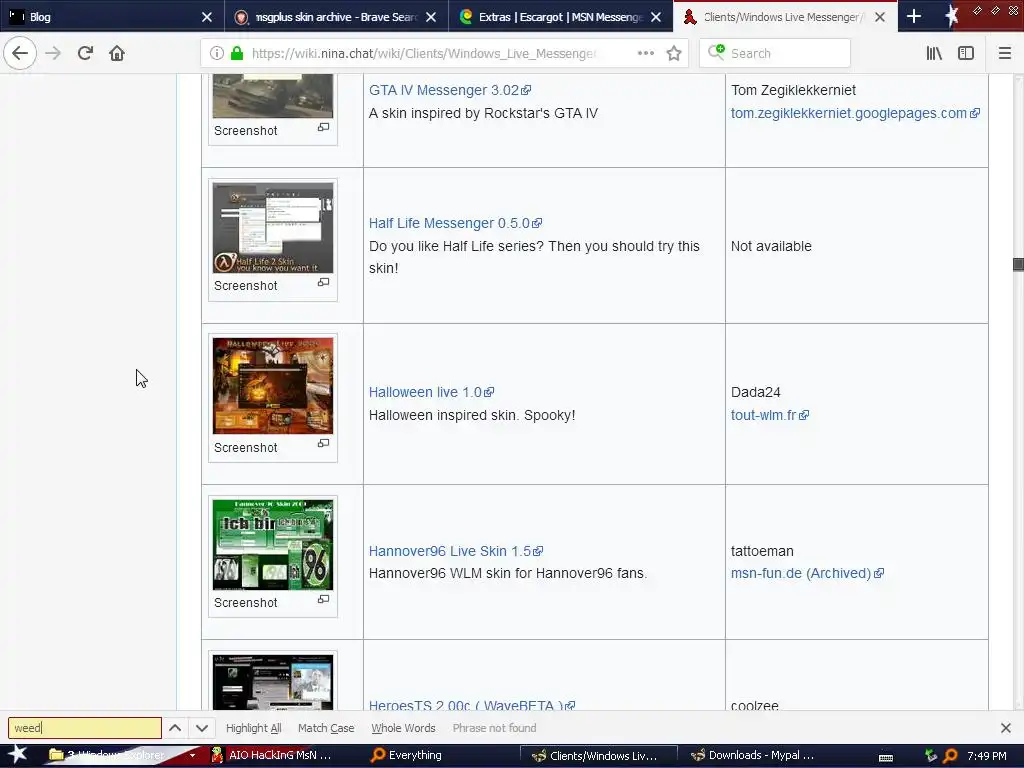Open GTA IV Messenger 3.02 link

pyautogui.click(x=450, y=90)
